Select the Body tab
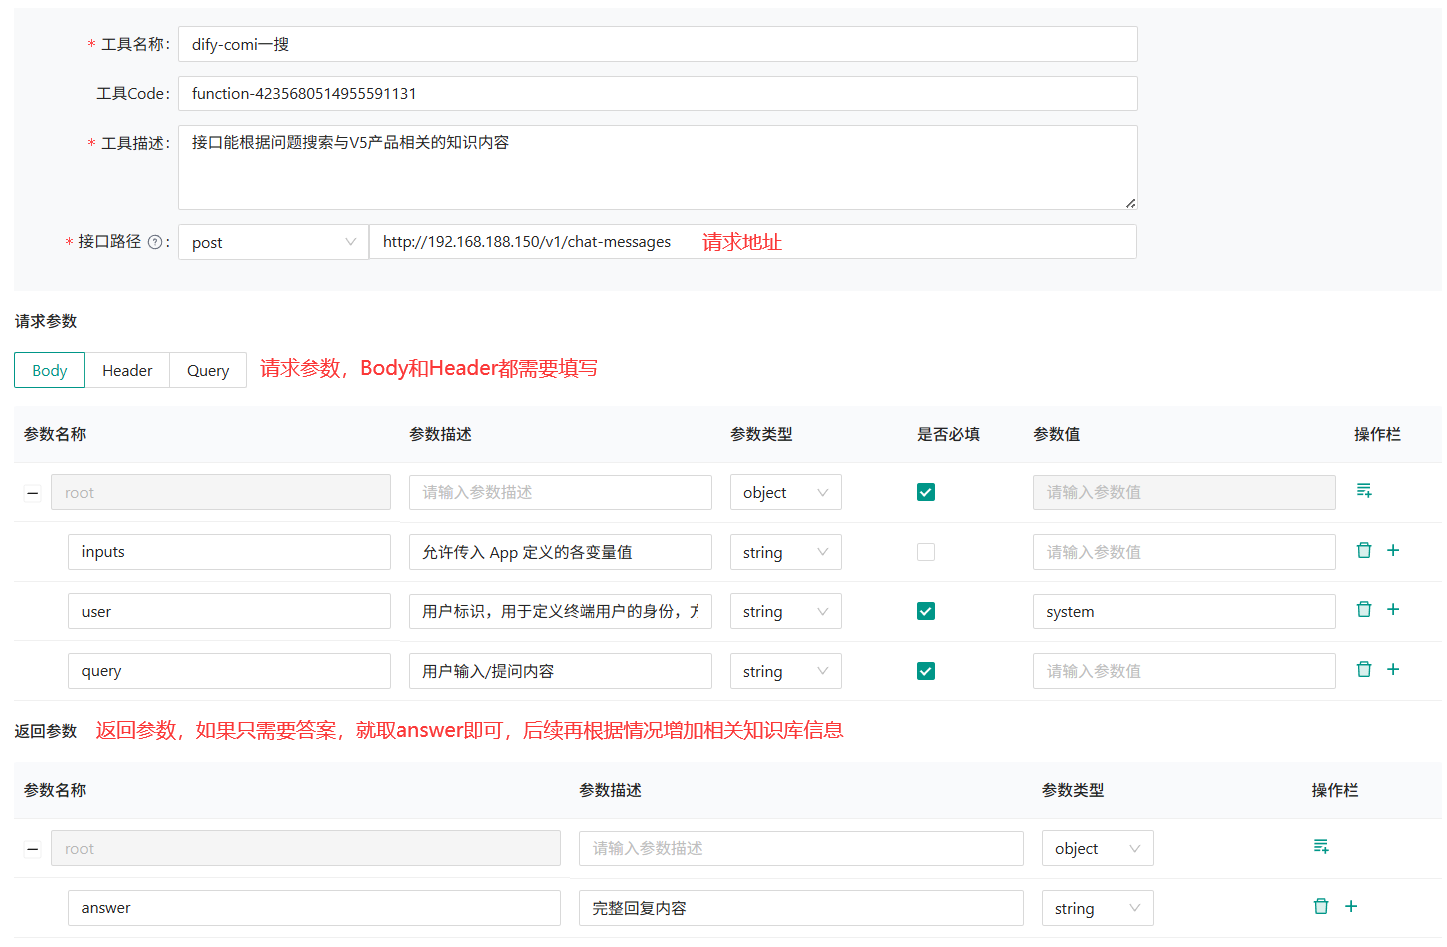Screen dimensions: 1447x947 click(50, 370)
